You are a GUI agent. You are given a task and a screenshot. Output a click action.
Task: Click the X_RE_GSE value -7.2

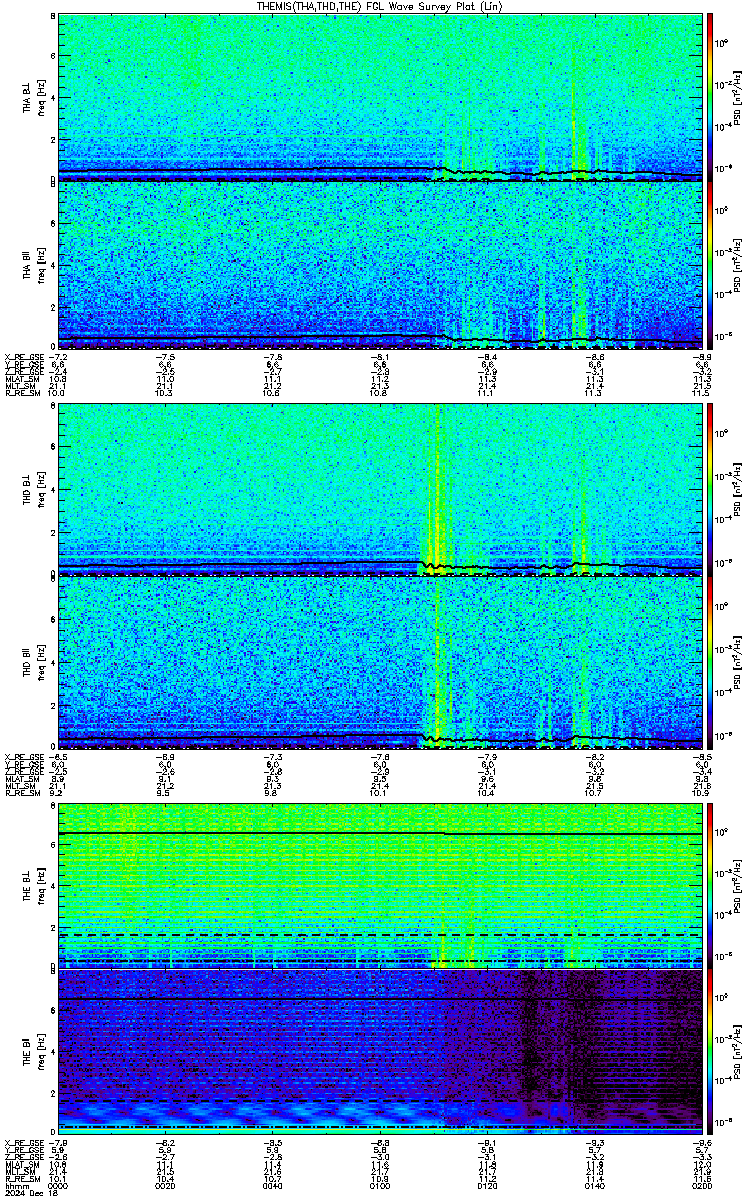click(x=59, y=357)
